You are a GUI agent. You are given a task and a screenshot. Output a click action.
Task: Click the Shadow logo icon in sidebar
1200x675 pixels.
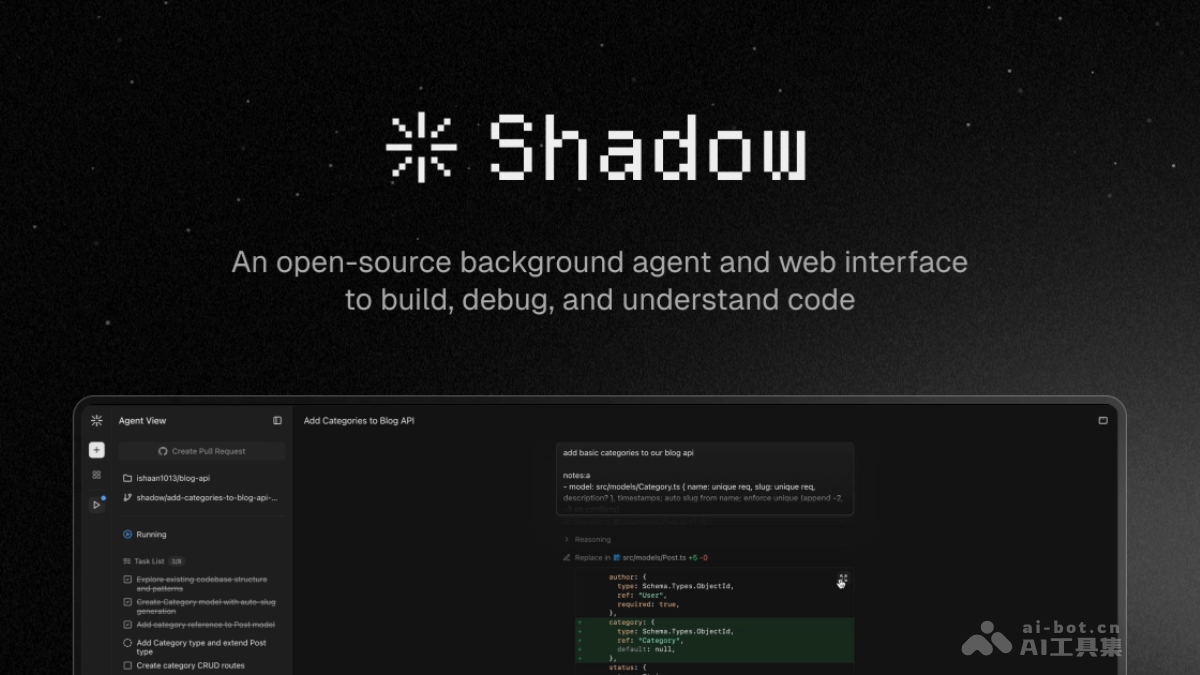96,420
